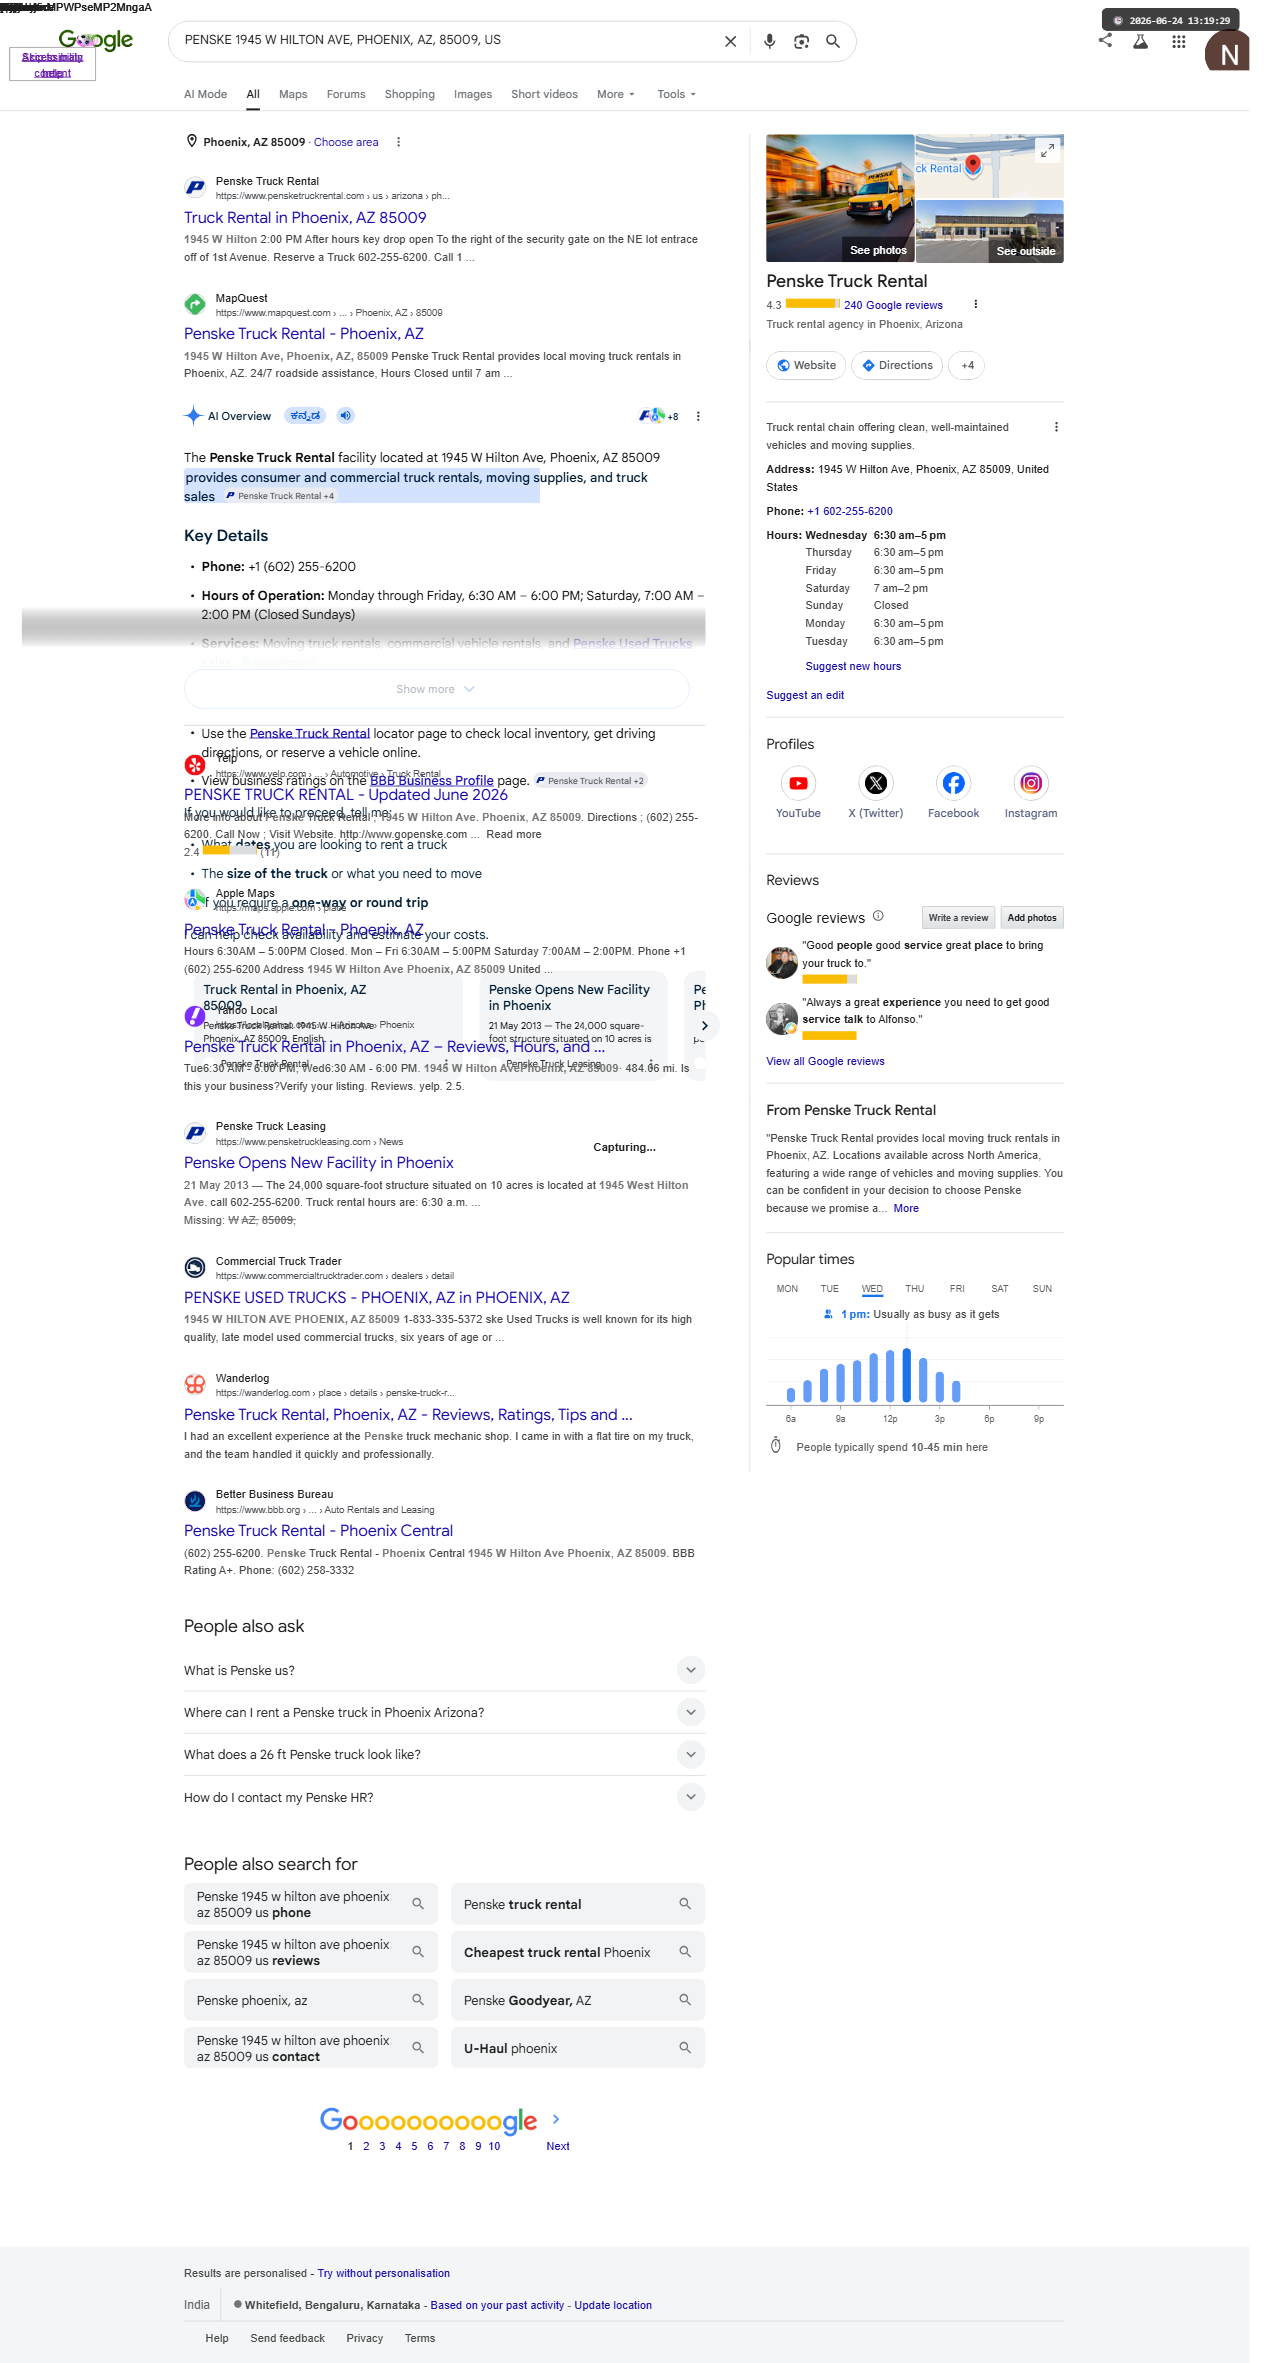Click the share icon near the top right
This screenshot has width=1264, height=2363.
(1105, 40)
